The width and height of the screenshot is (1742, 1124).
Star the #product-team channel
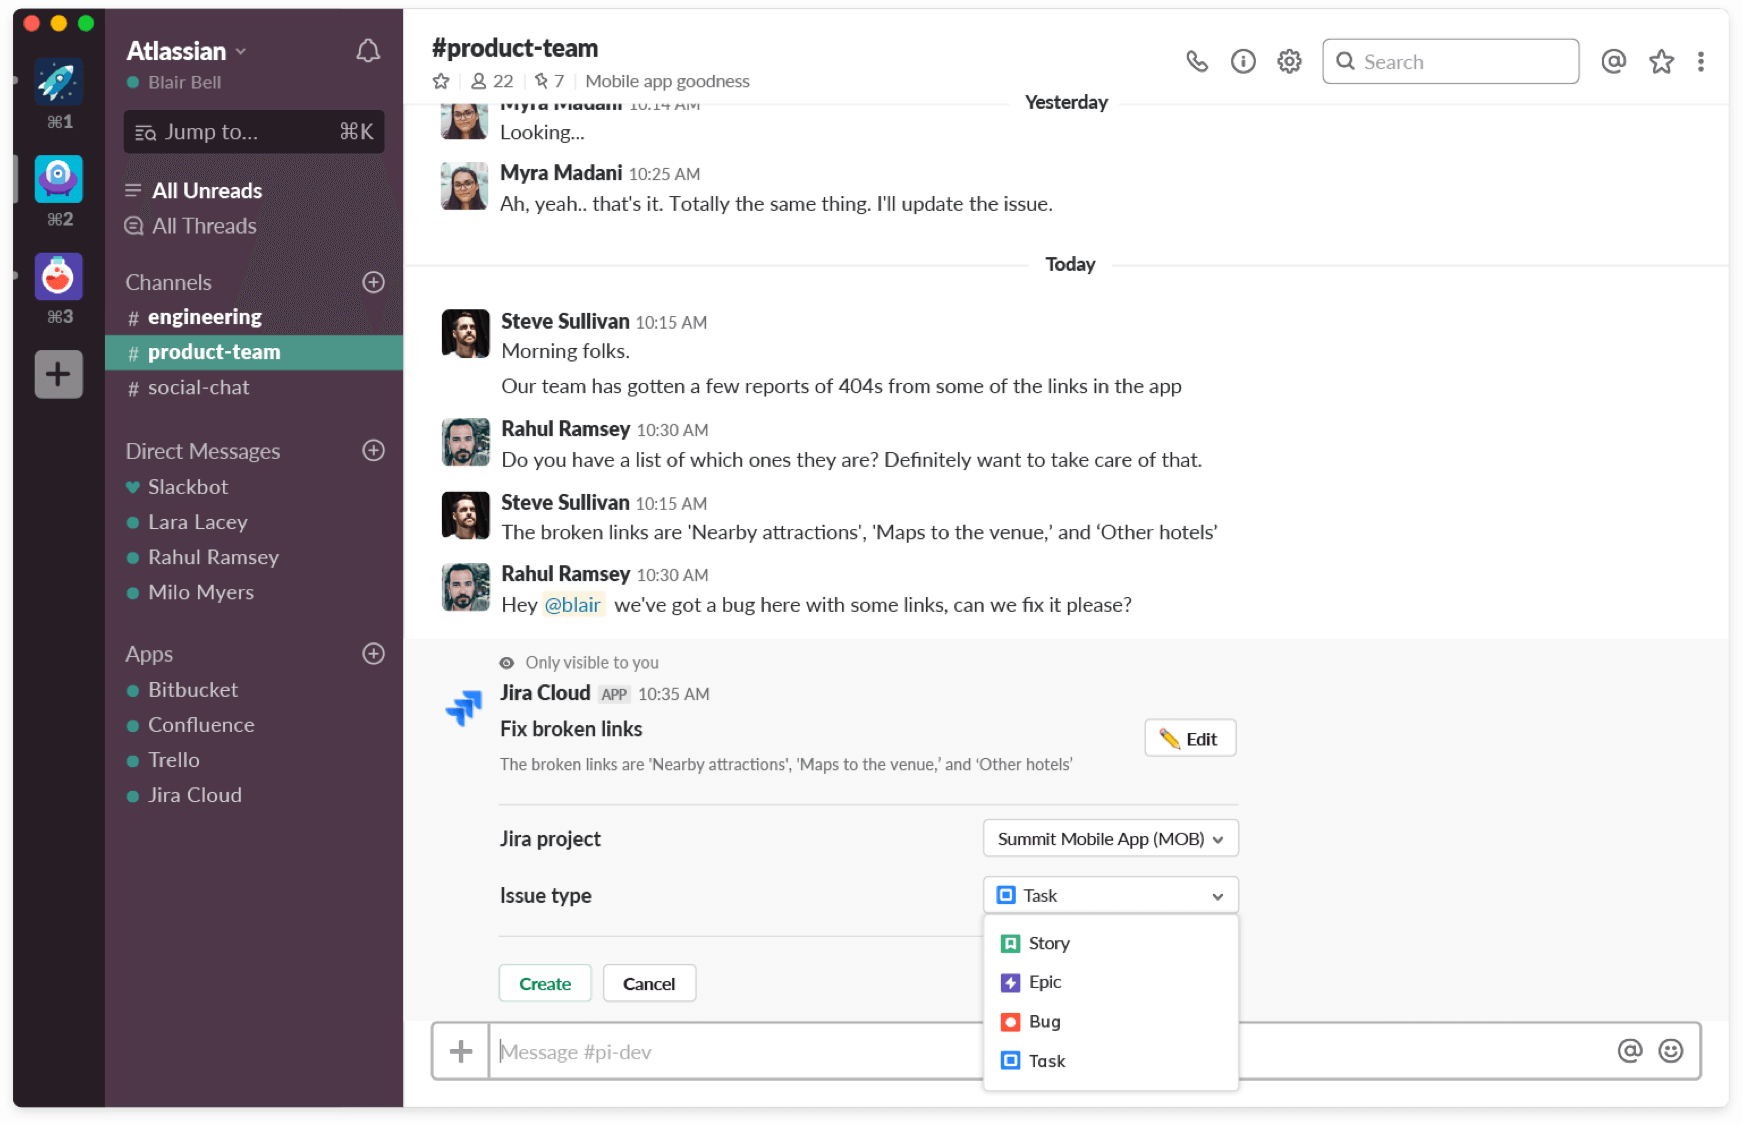tap(441, 81)
